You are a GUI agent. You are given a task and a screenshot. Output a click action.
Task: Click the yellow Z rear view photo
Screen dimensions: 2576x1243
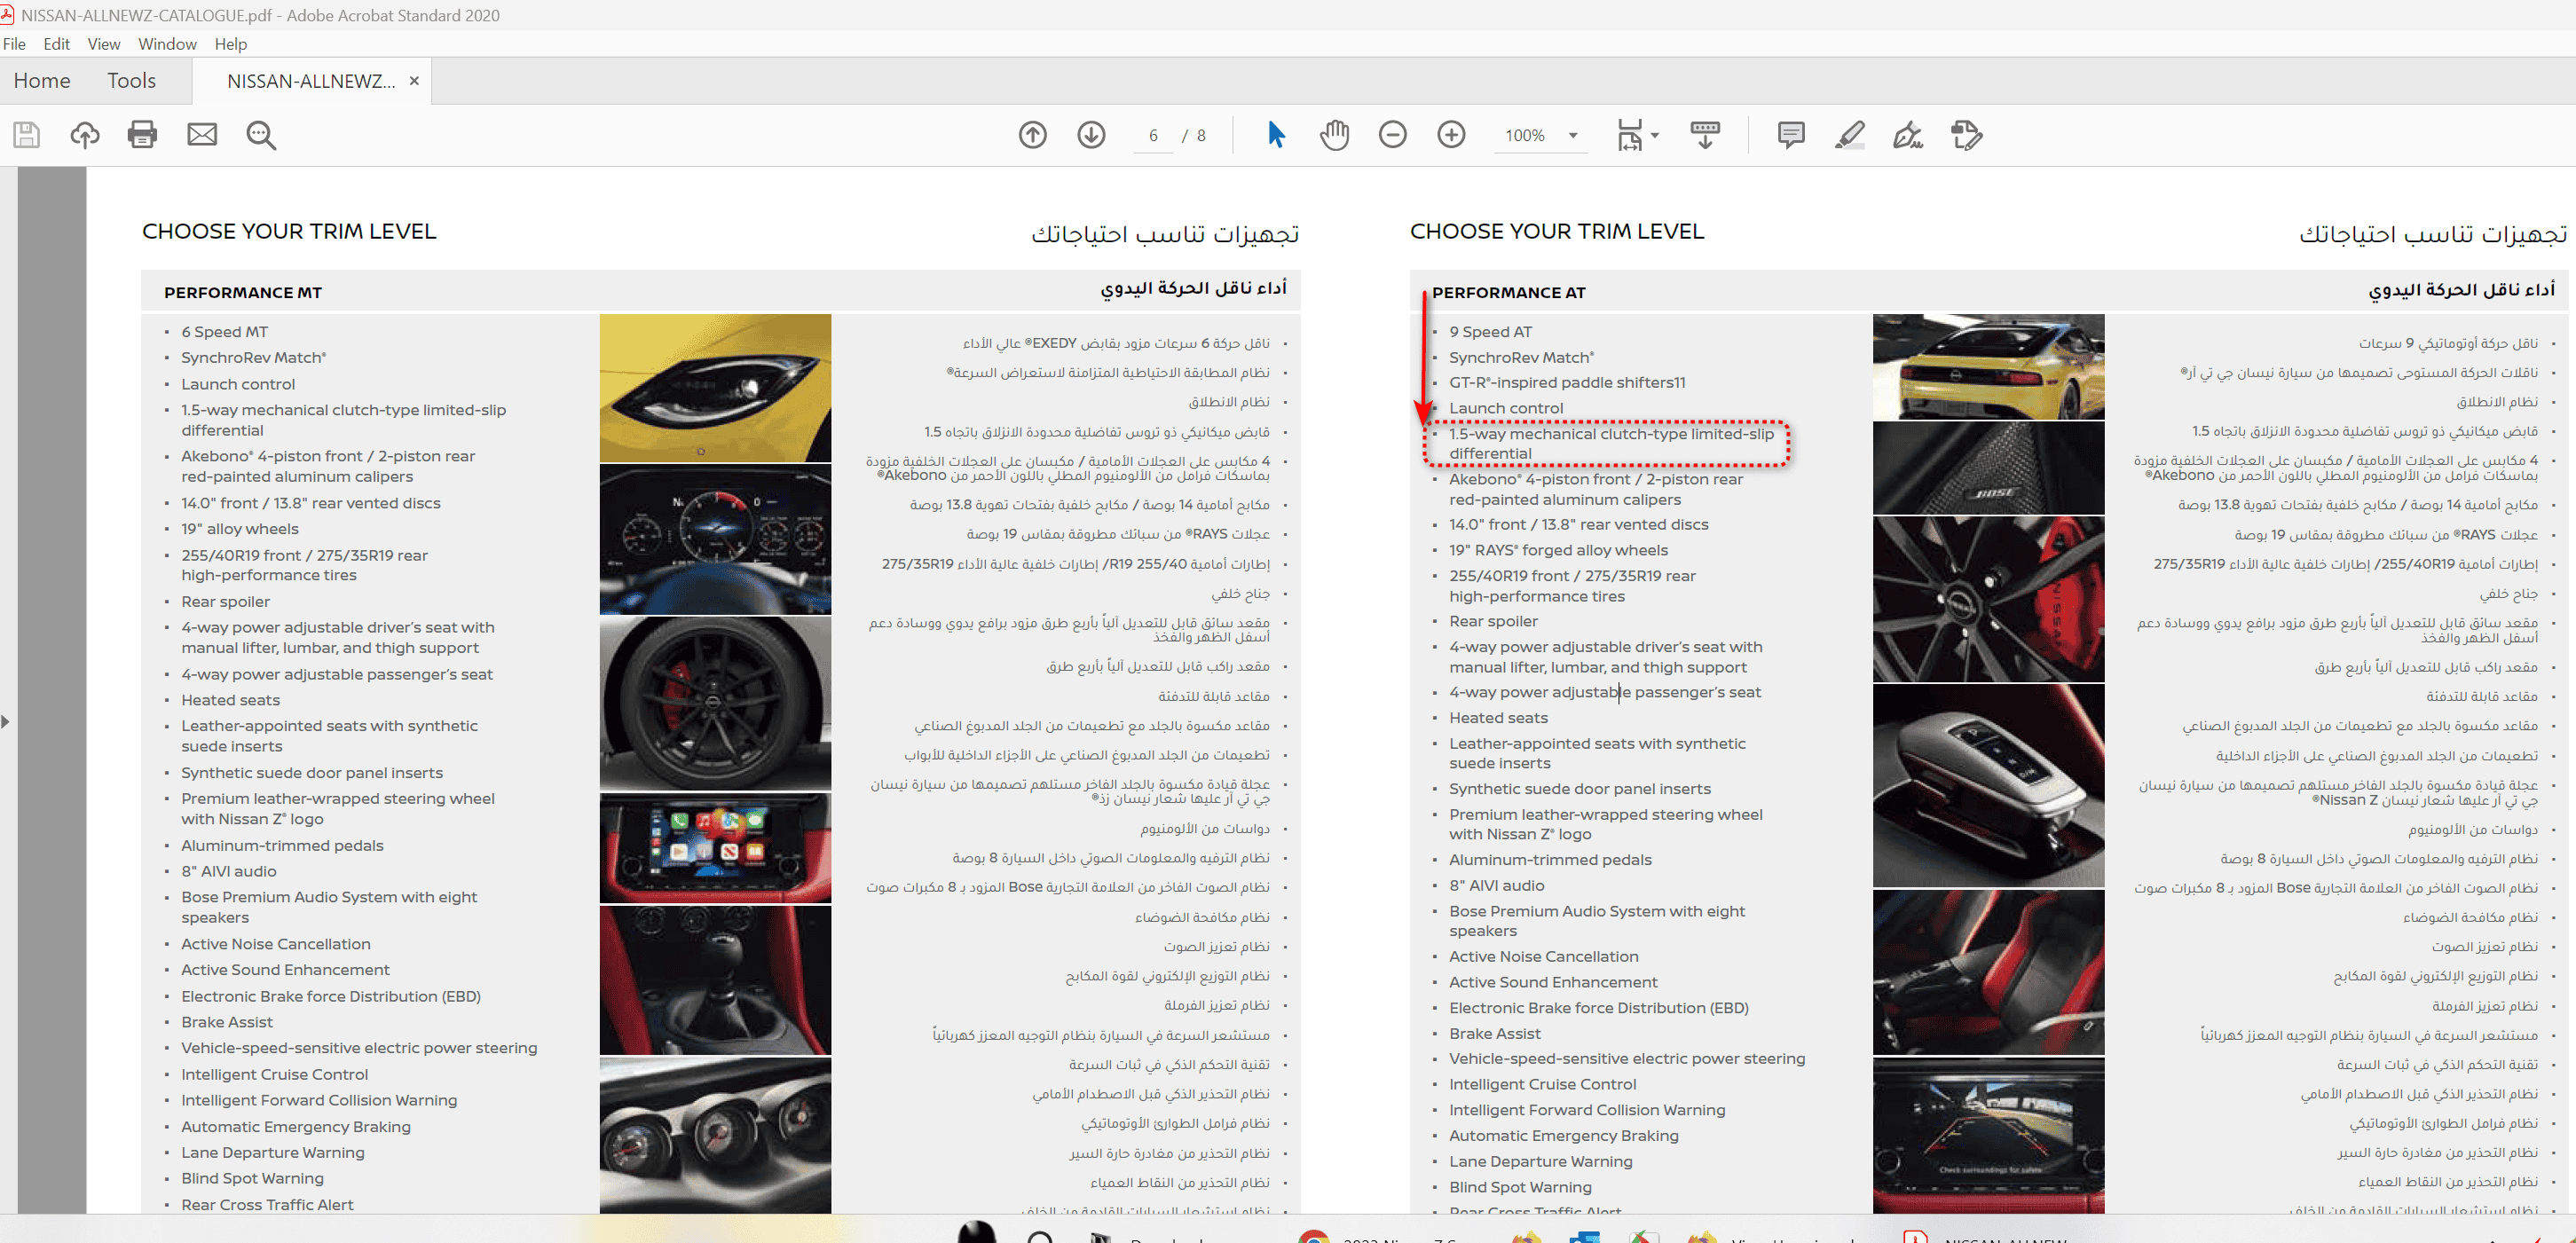[x=1988, y=367]
